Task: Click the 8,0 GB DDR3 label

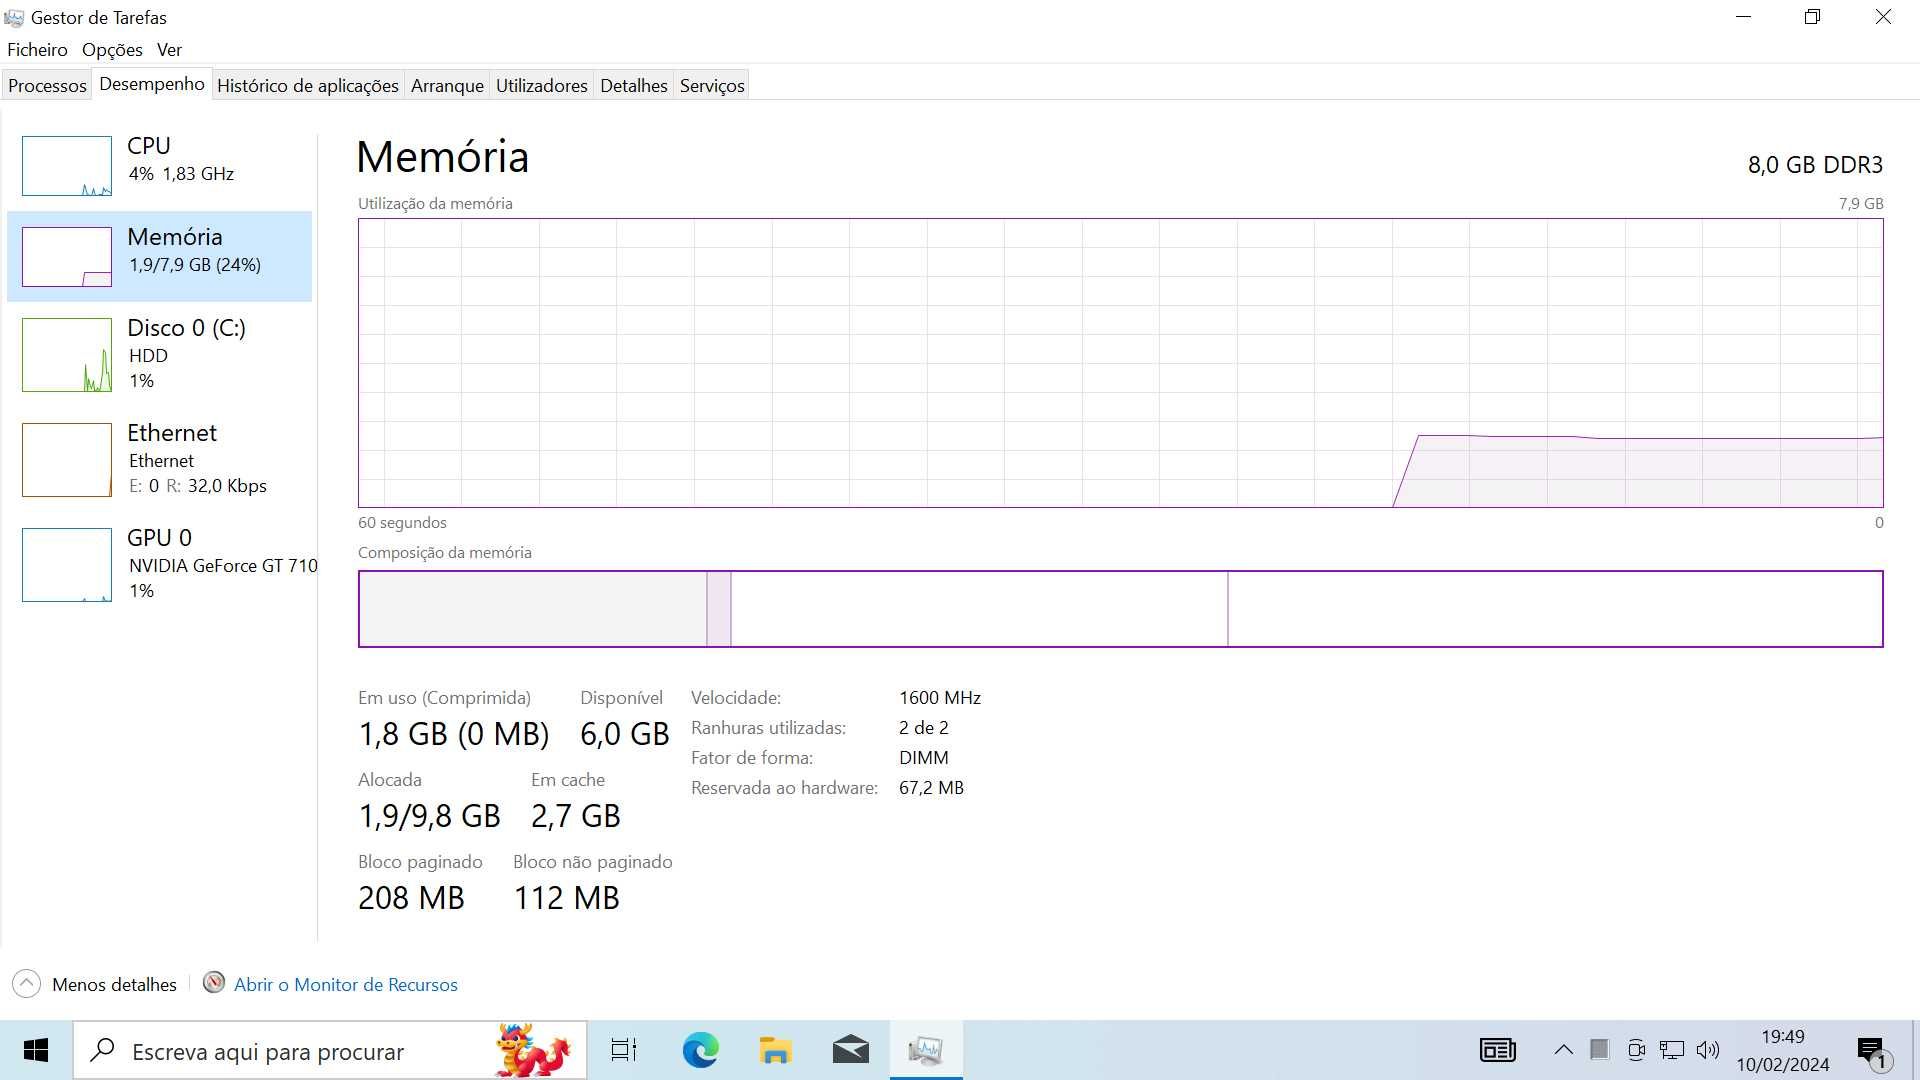Action: point(1815,165)
